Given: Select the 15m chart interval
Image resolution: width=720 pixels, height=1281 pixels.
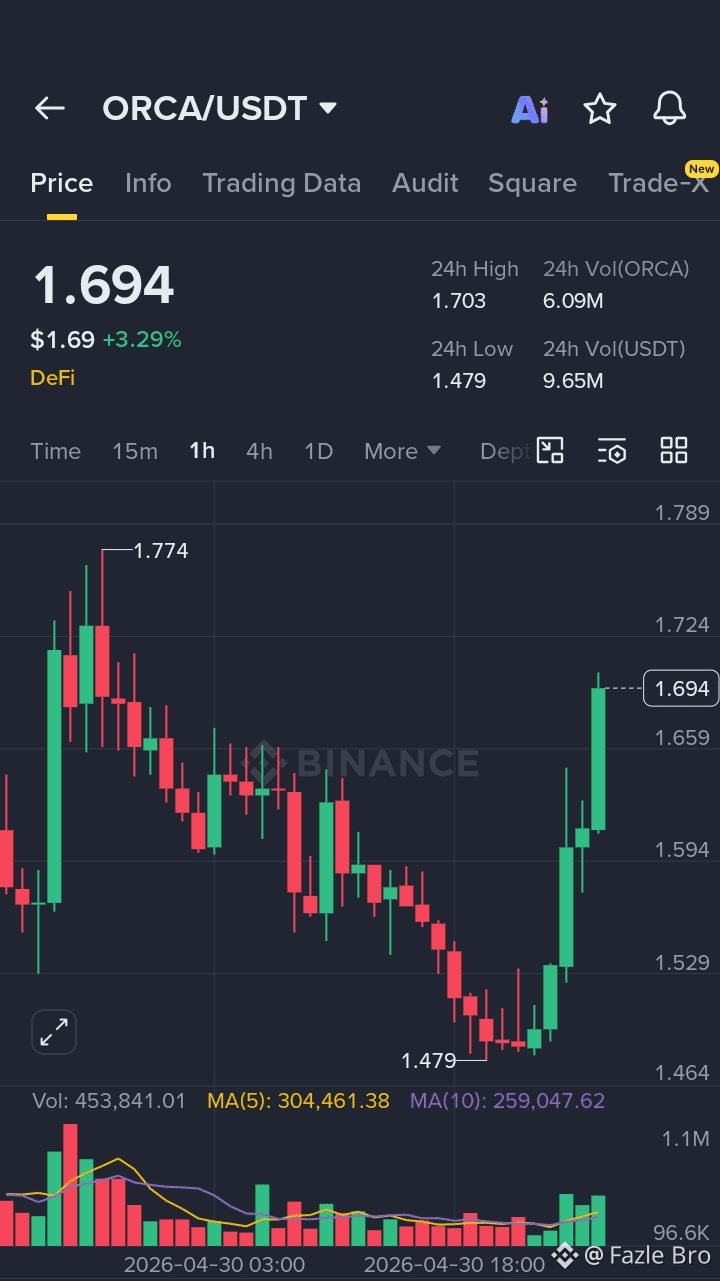Looking at the screenshot, I should pos(135,451).
